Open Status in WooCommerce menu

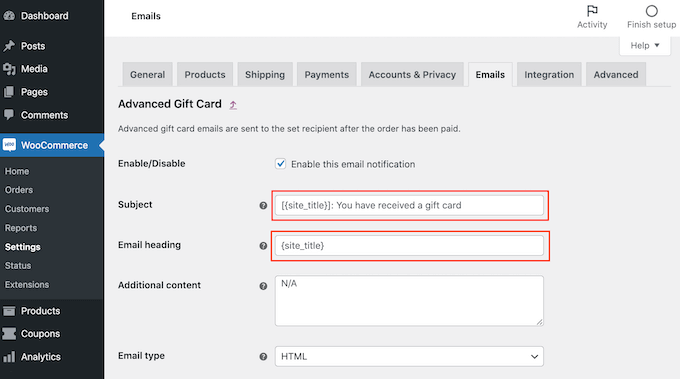pos(18,266)
